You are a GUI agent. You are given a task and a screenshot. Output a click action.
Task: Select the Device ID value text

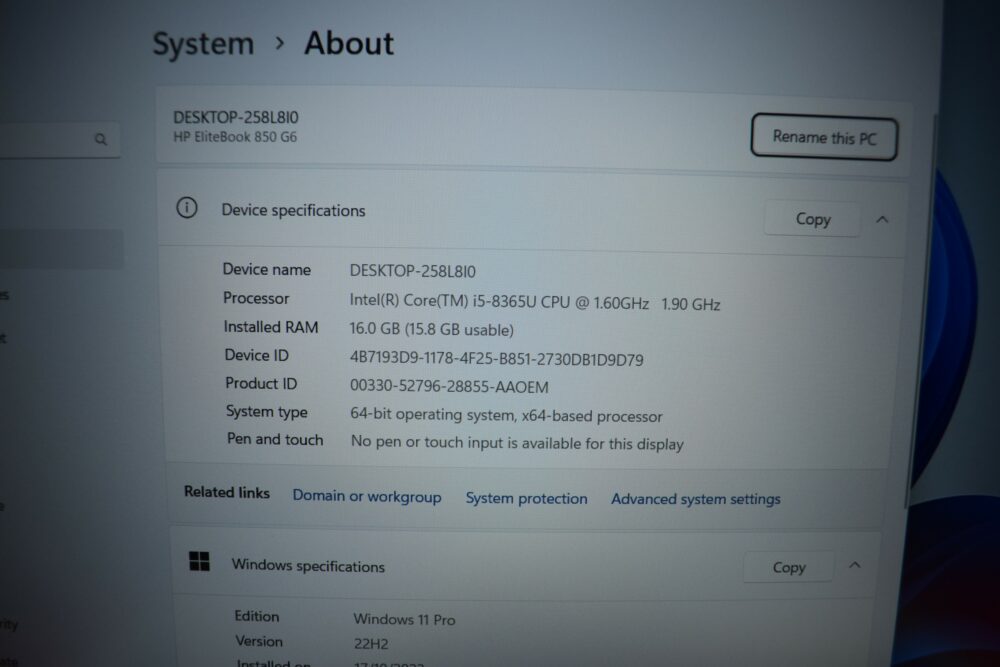click(496, 359)
